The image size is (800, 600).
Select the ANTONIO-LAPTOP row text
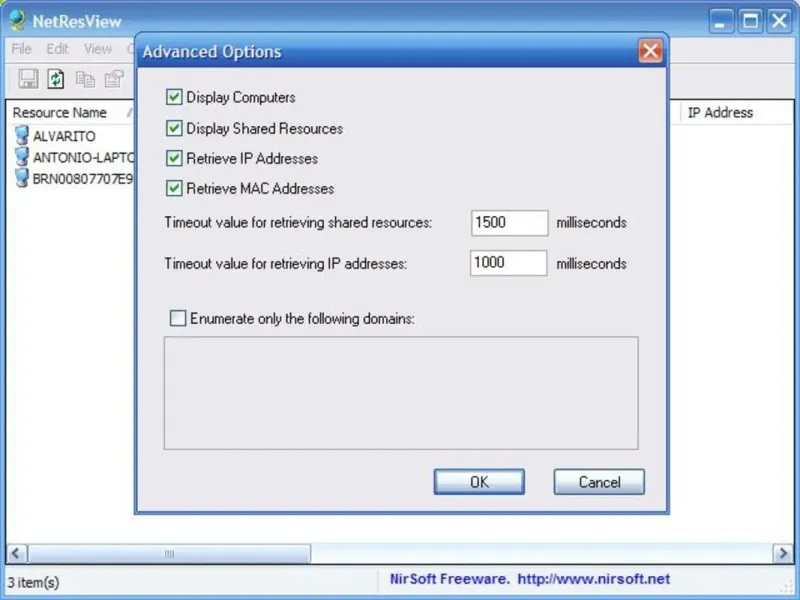pyautogui.click(x=83, y=158)
